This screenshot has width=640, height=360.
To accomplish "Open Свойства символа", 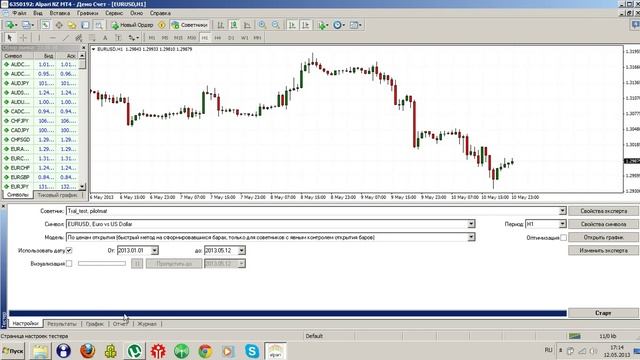I will [603, 224].
